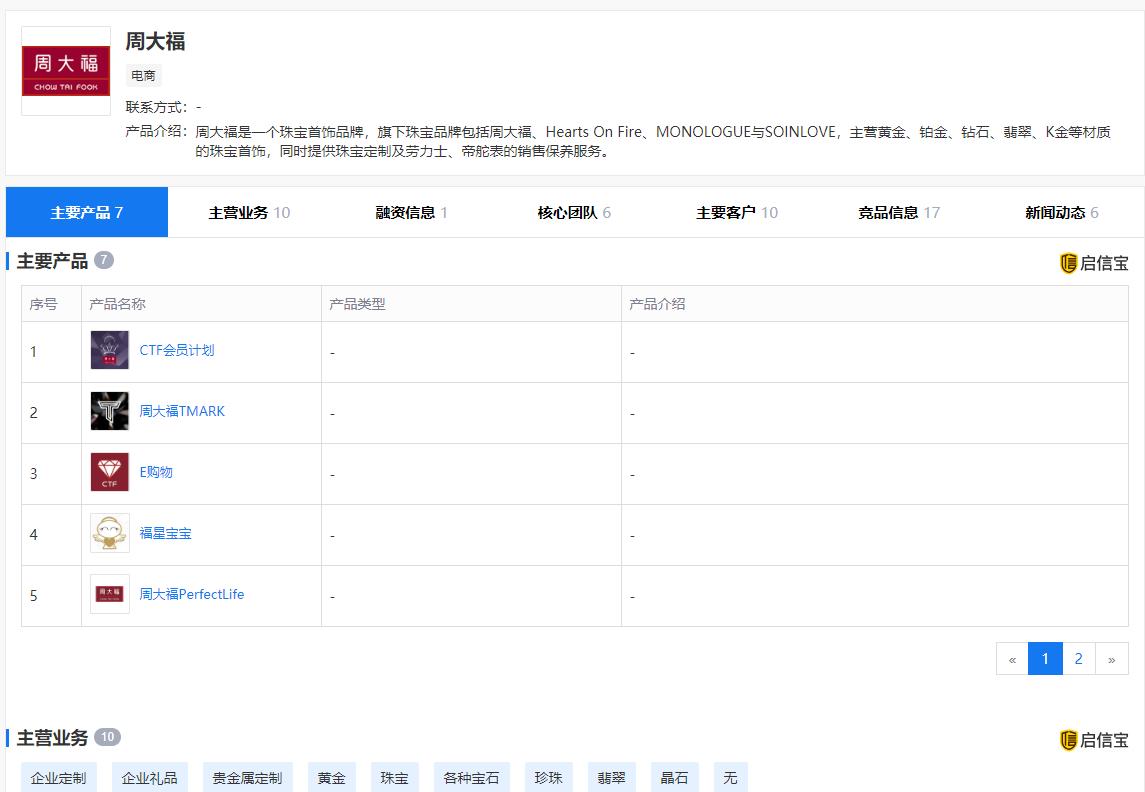Open the 竞品信息 tab

pyautogui.click(x=892, y=211)
